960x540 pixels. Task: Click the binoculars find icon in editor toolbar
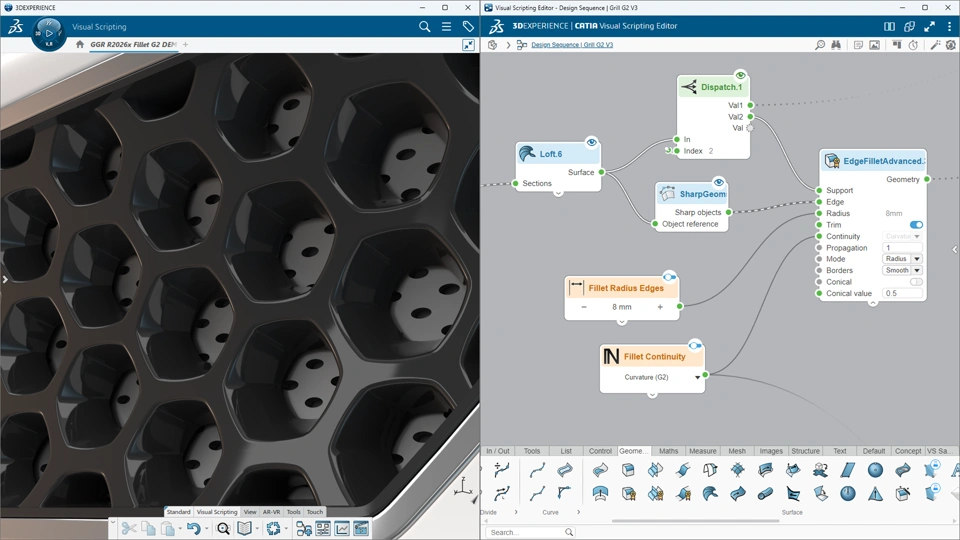pyautogui.click(x=836, y=45)
